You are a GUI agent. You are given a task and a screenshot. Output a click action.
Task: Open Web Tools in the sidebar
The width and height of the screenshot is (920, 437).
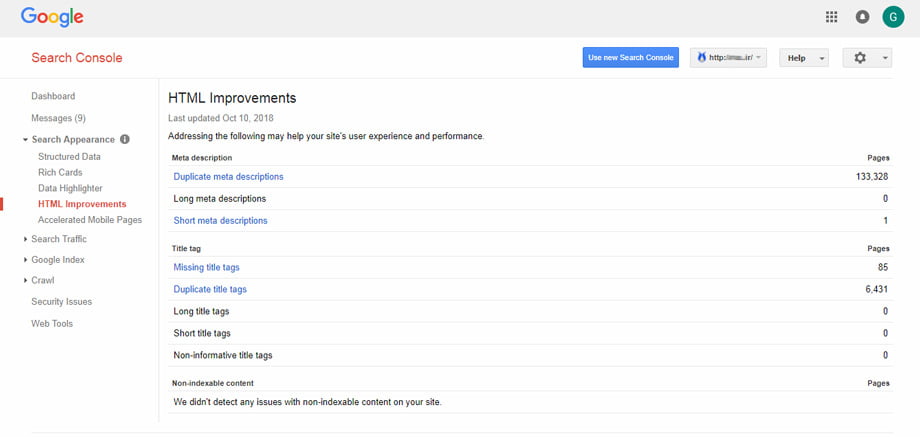point(52,324)
